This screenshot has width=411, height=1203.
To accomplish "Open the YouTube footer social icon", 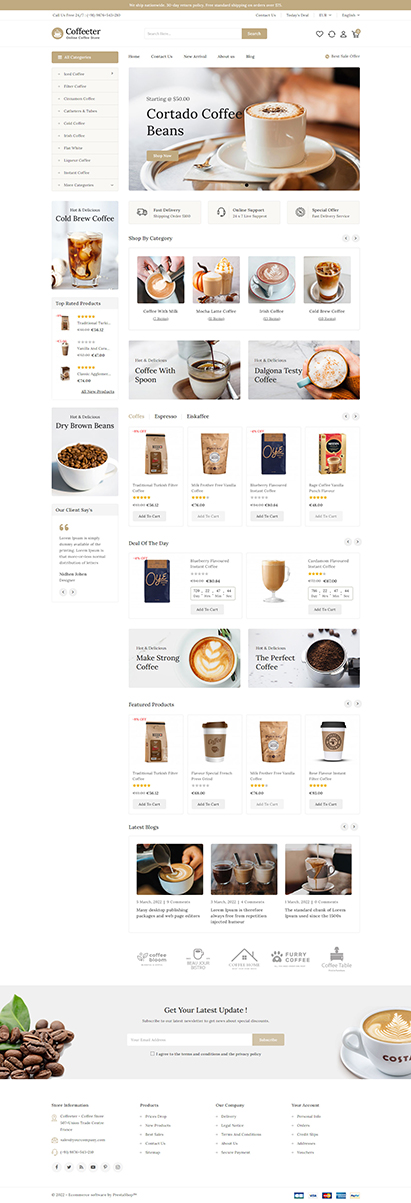I will pyautogui.click(x=93, y=1167).
